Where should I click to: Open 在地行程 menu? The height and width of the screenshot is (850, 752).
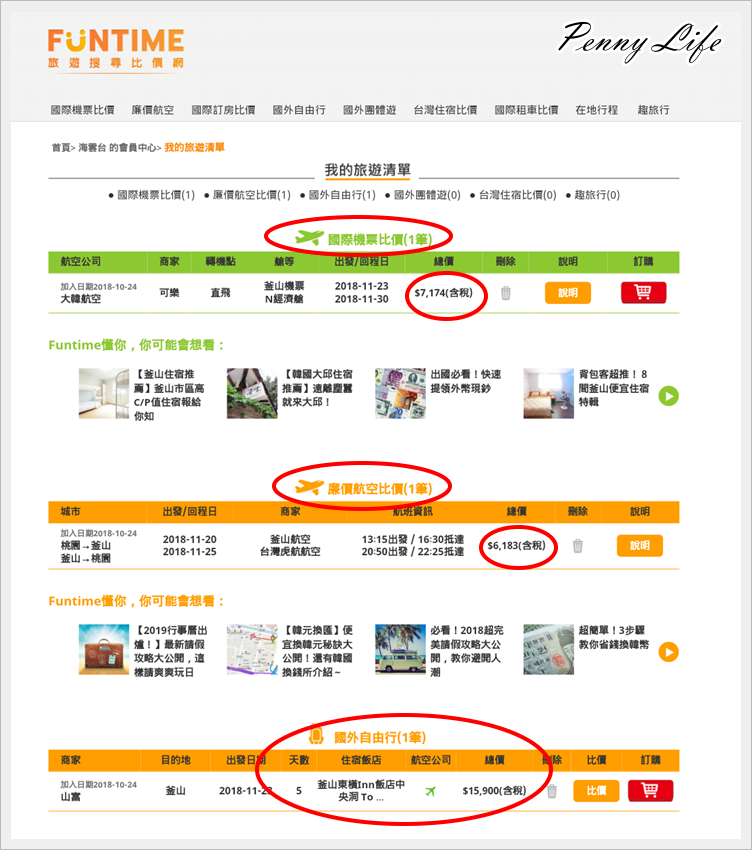(x=597, y=110)
